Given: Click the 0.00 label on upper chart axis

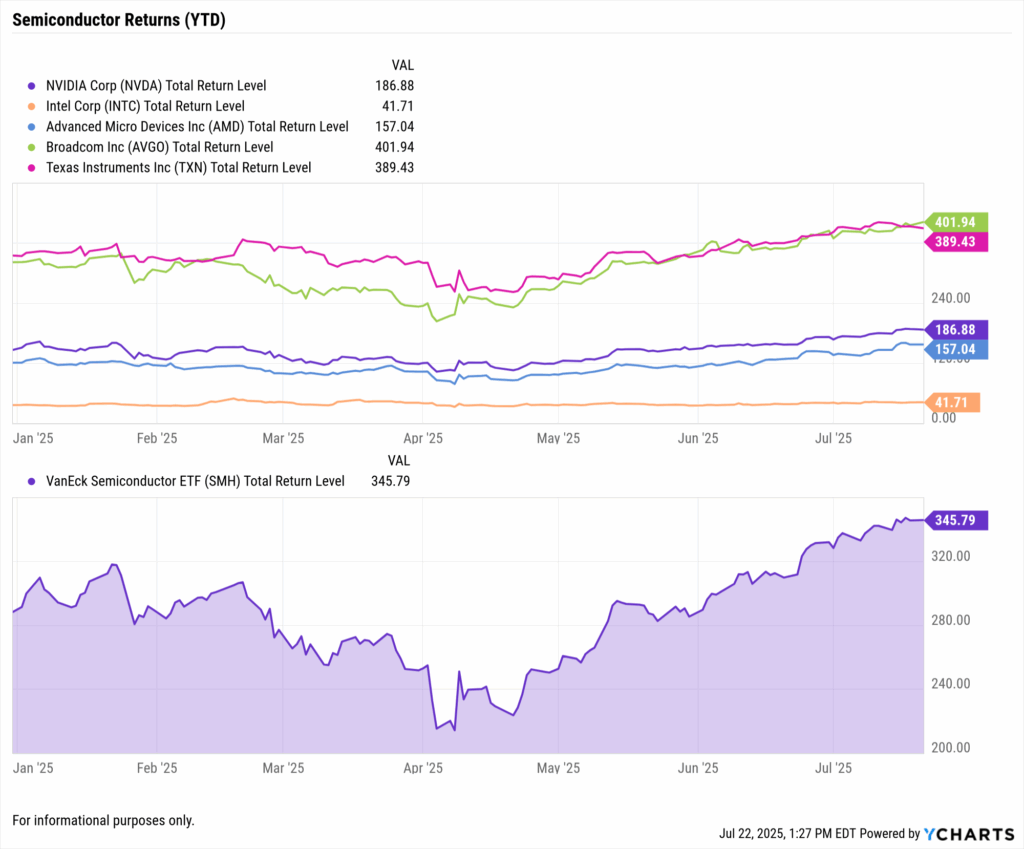Looking at the screenshot, I should (944, 418).
